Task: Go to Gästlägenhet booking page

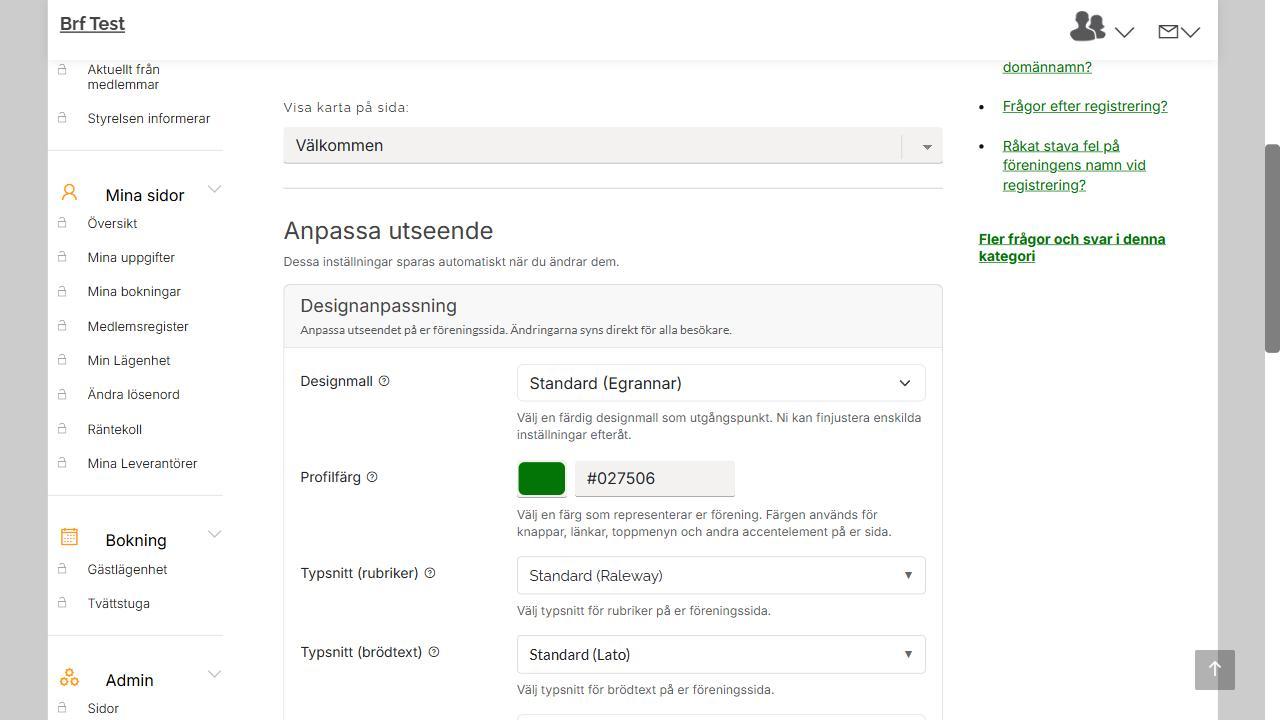Action: click(x=127, y=569)
